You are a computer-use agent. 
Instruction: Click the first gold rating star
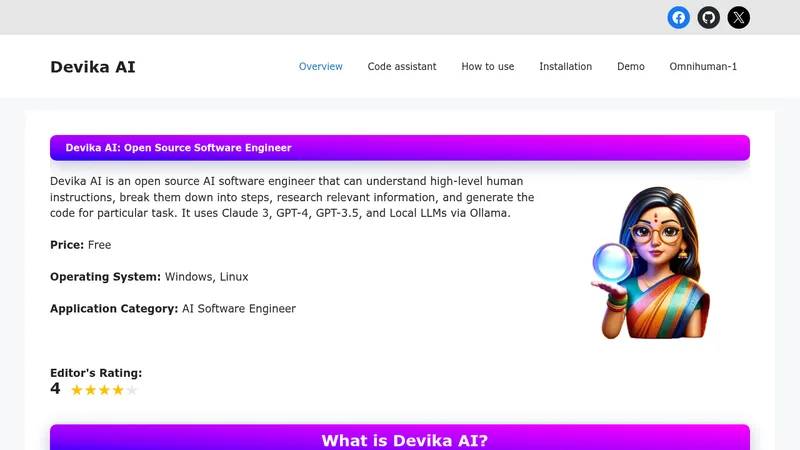77,390
